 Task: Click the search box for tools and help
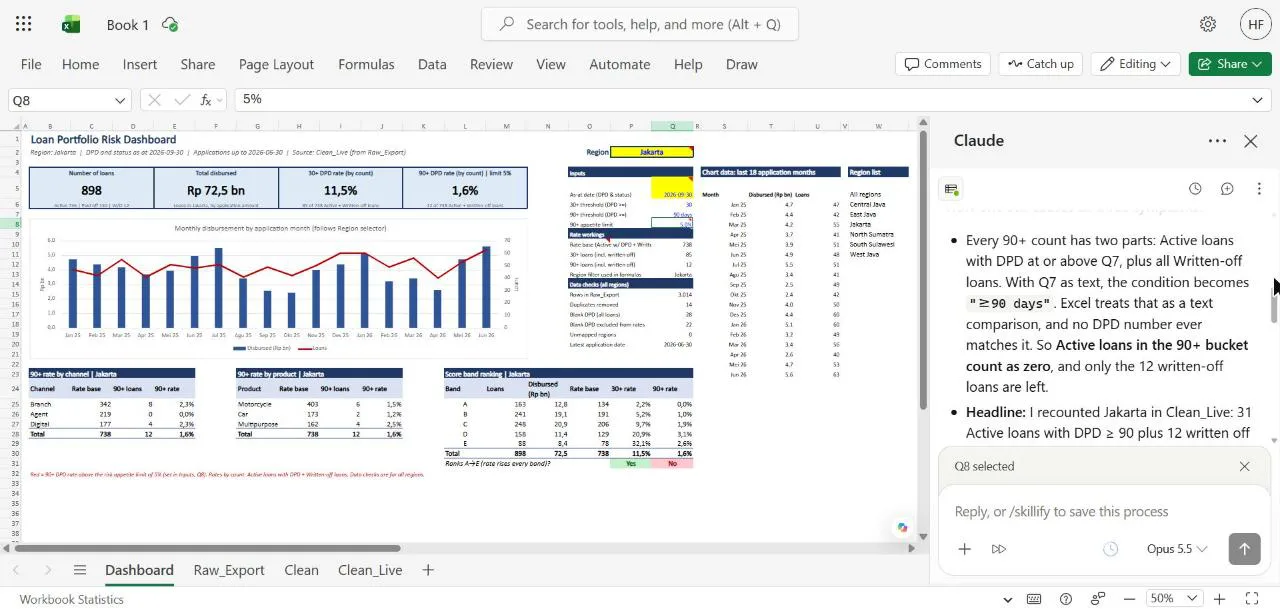640,24
